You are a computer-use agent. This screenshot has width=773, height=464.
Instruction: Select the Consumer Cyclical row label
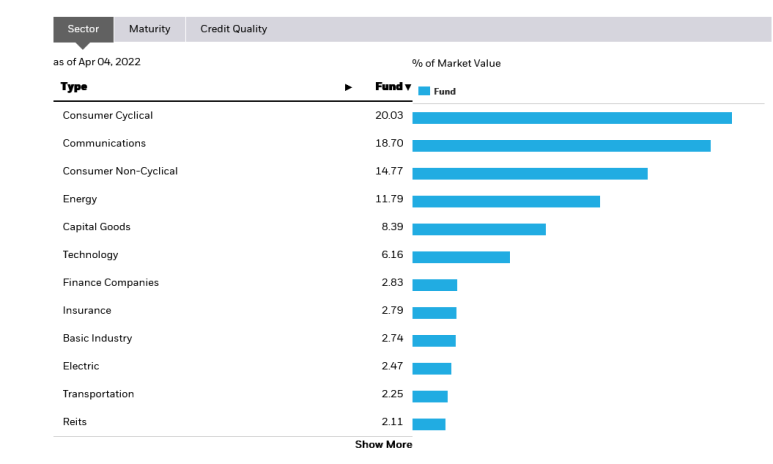click(107, 115)
